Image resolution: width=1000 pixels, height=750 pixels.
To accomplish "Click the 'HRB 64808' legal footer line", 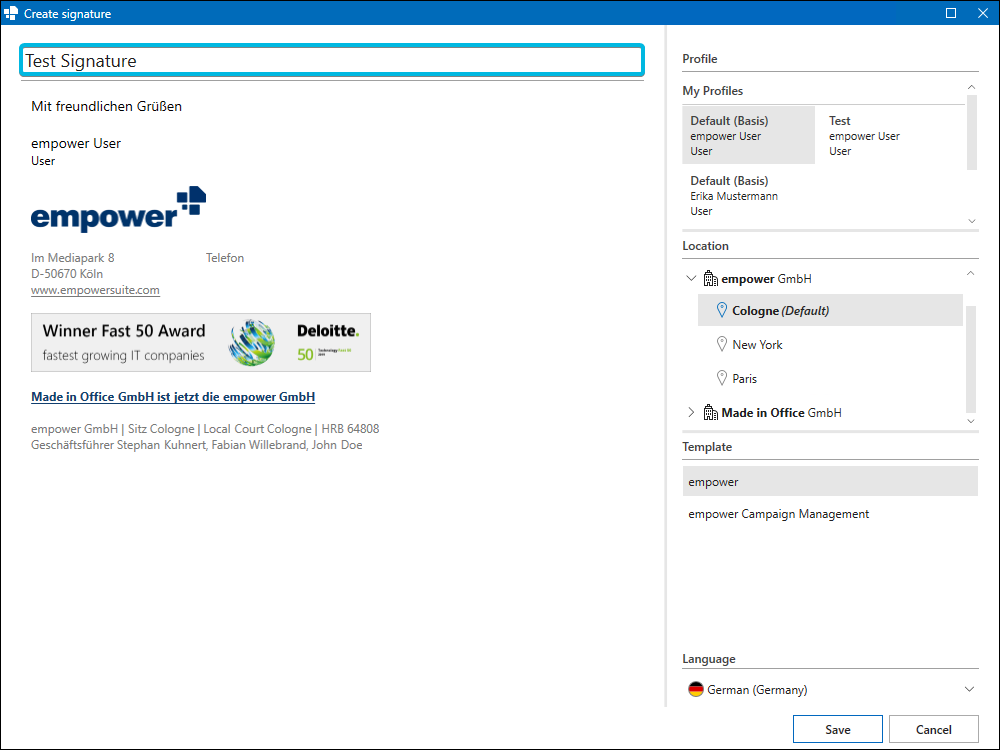I will [x=205, y=429].
